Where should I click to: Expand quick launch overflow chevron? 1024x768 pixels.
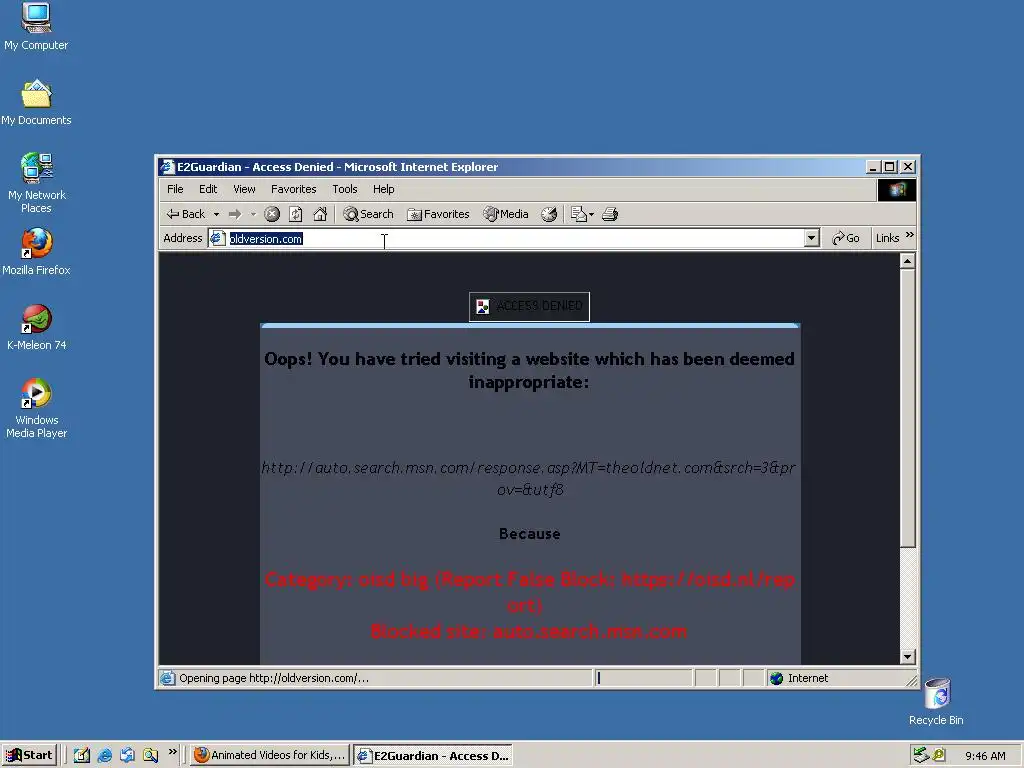click(172, 752)
